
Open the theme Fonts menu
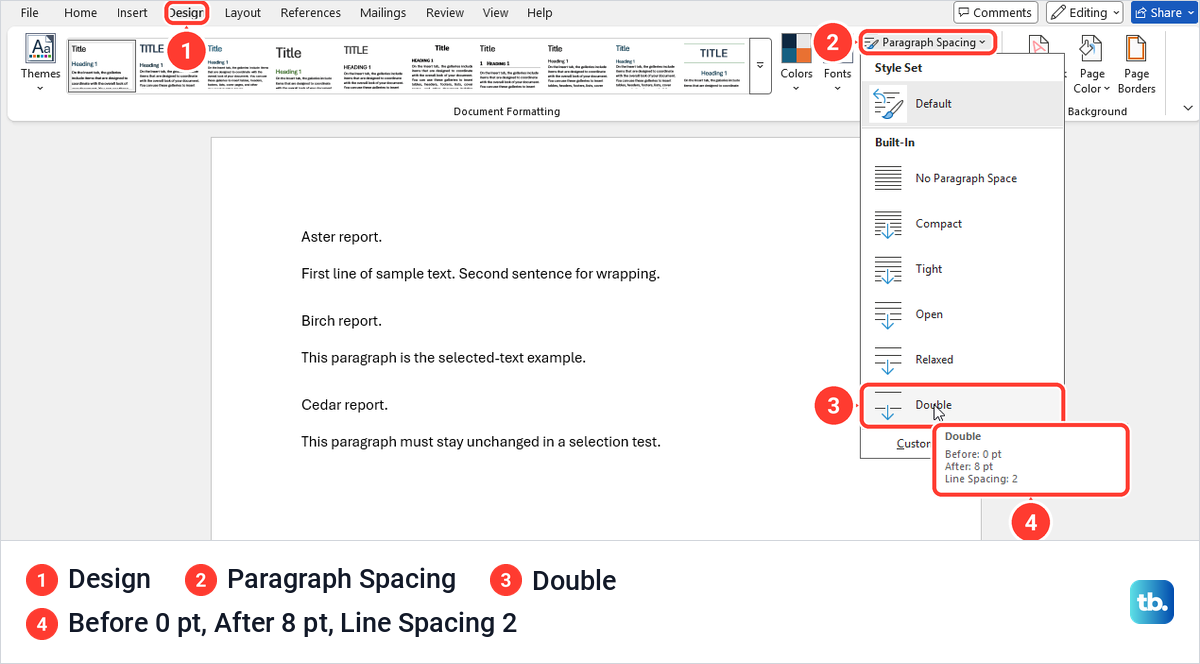click(837, 63)
